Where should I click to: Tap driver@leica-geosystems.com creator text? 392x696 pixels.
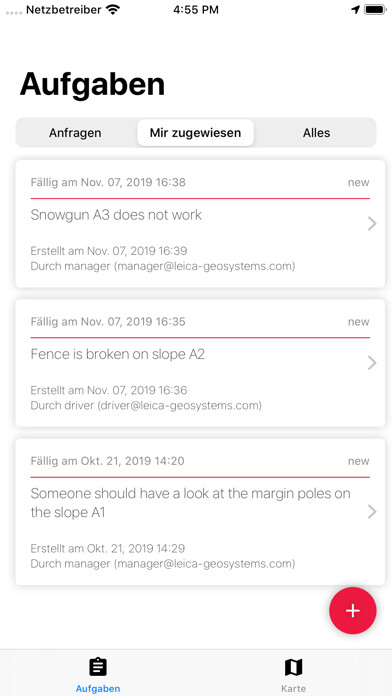tap(179, 405)
